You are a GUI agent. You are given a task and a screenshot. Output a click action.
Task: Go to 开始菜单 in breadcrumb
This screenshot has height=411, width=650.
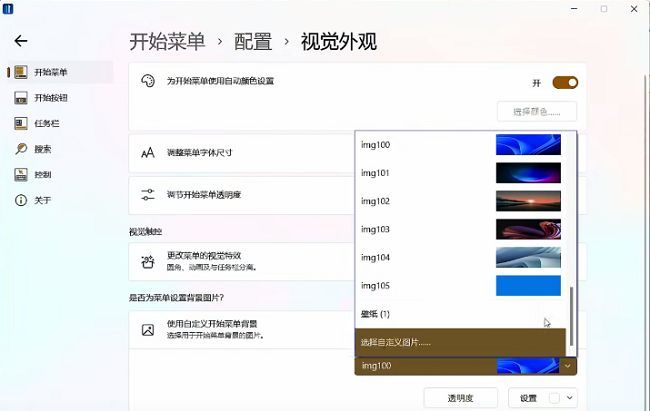tap(167, 41)
